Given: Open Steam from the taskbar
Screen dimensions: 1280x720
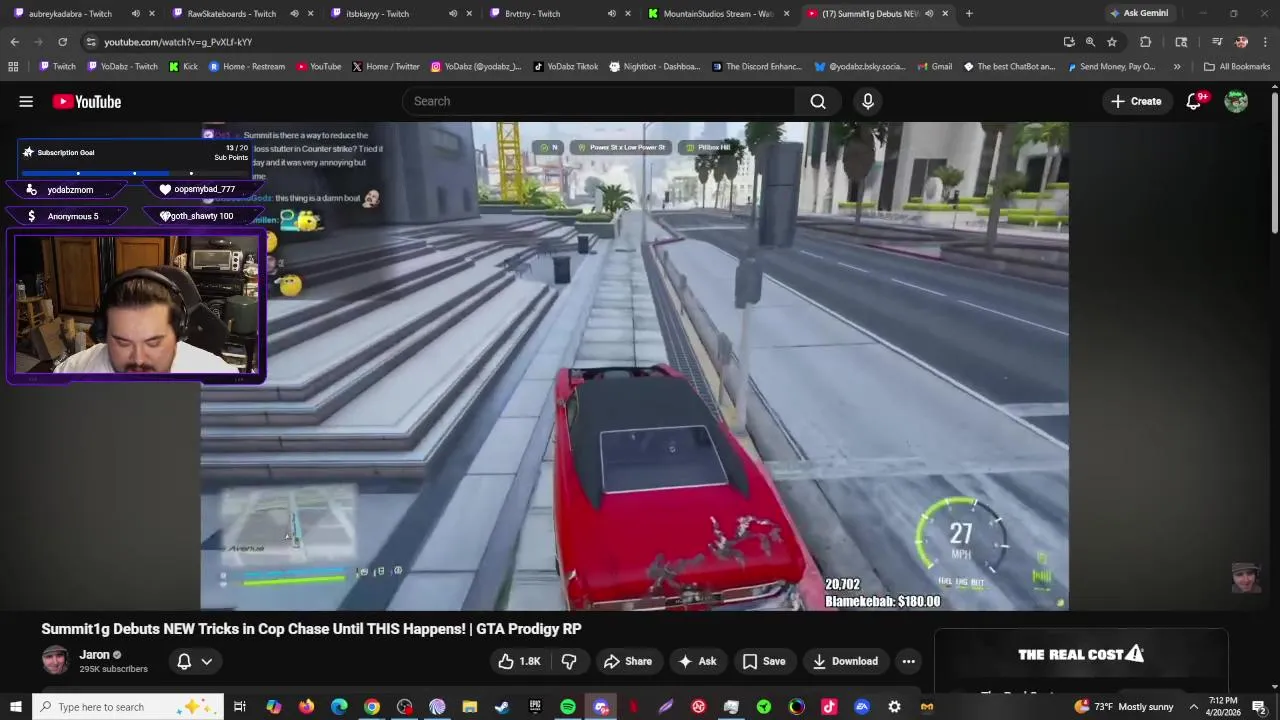Looking at the screenshot, I should pos(502,707).
